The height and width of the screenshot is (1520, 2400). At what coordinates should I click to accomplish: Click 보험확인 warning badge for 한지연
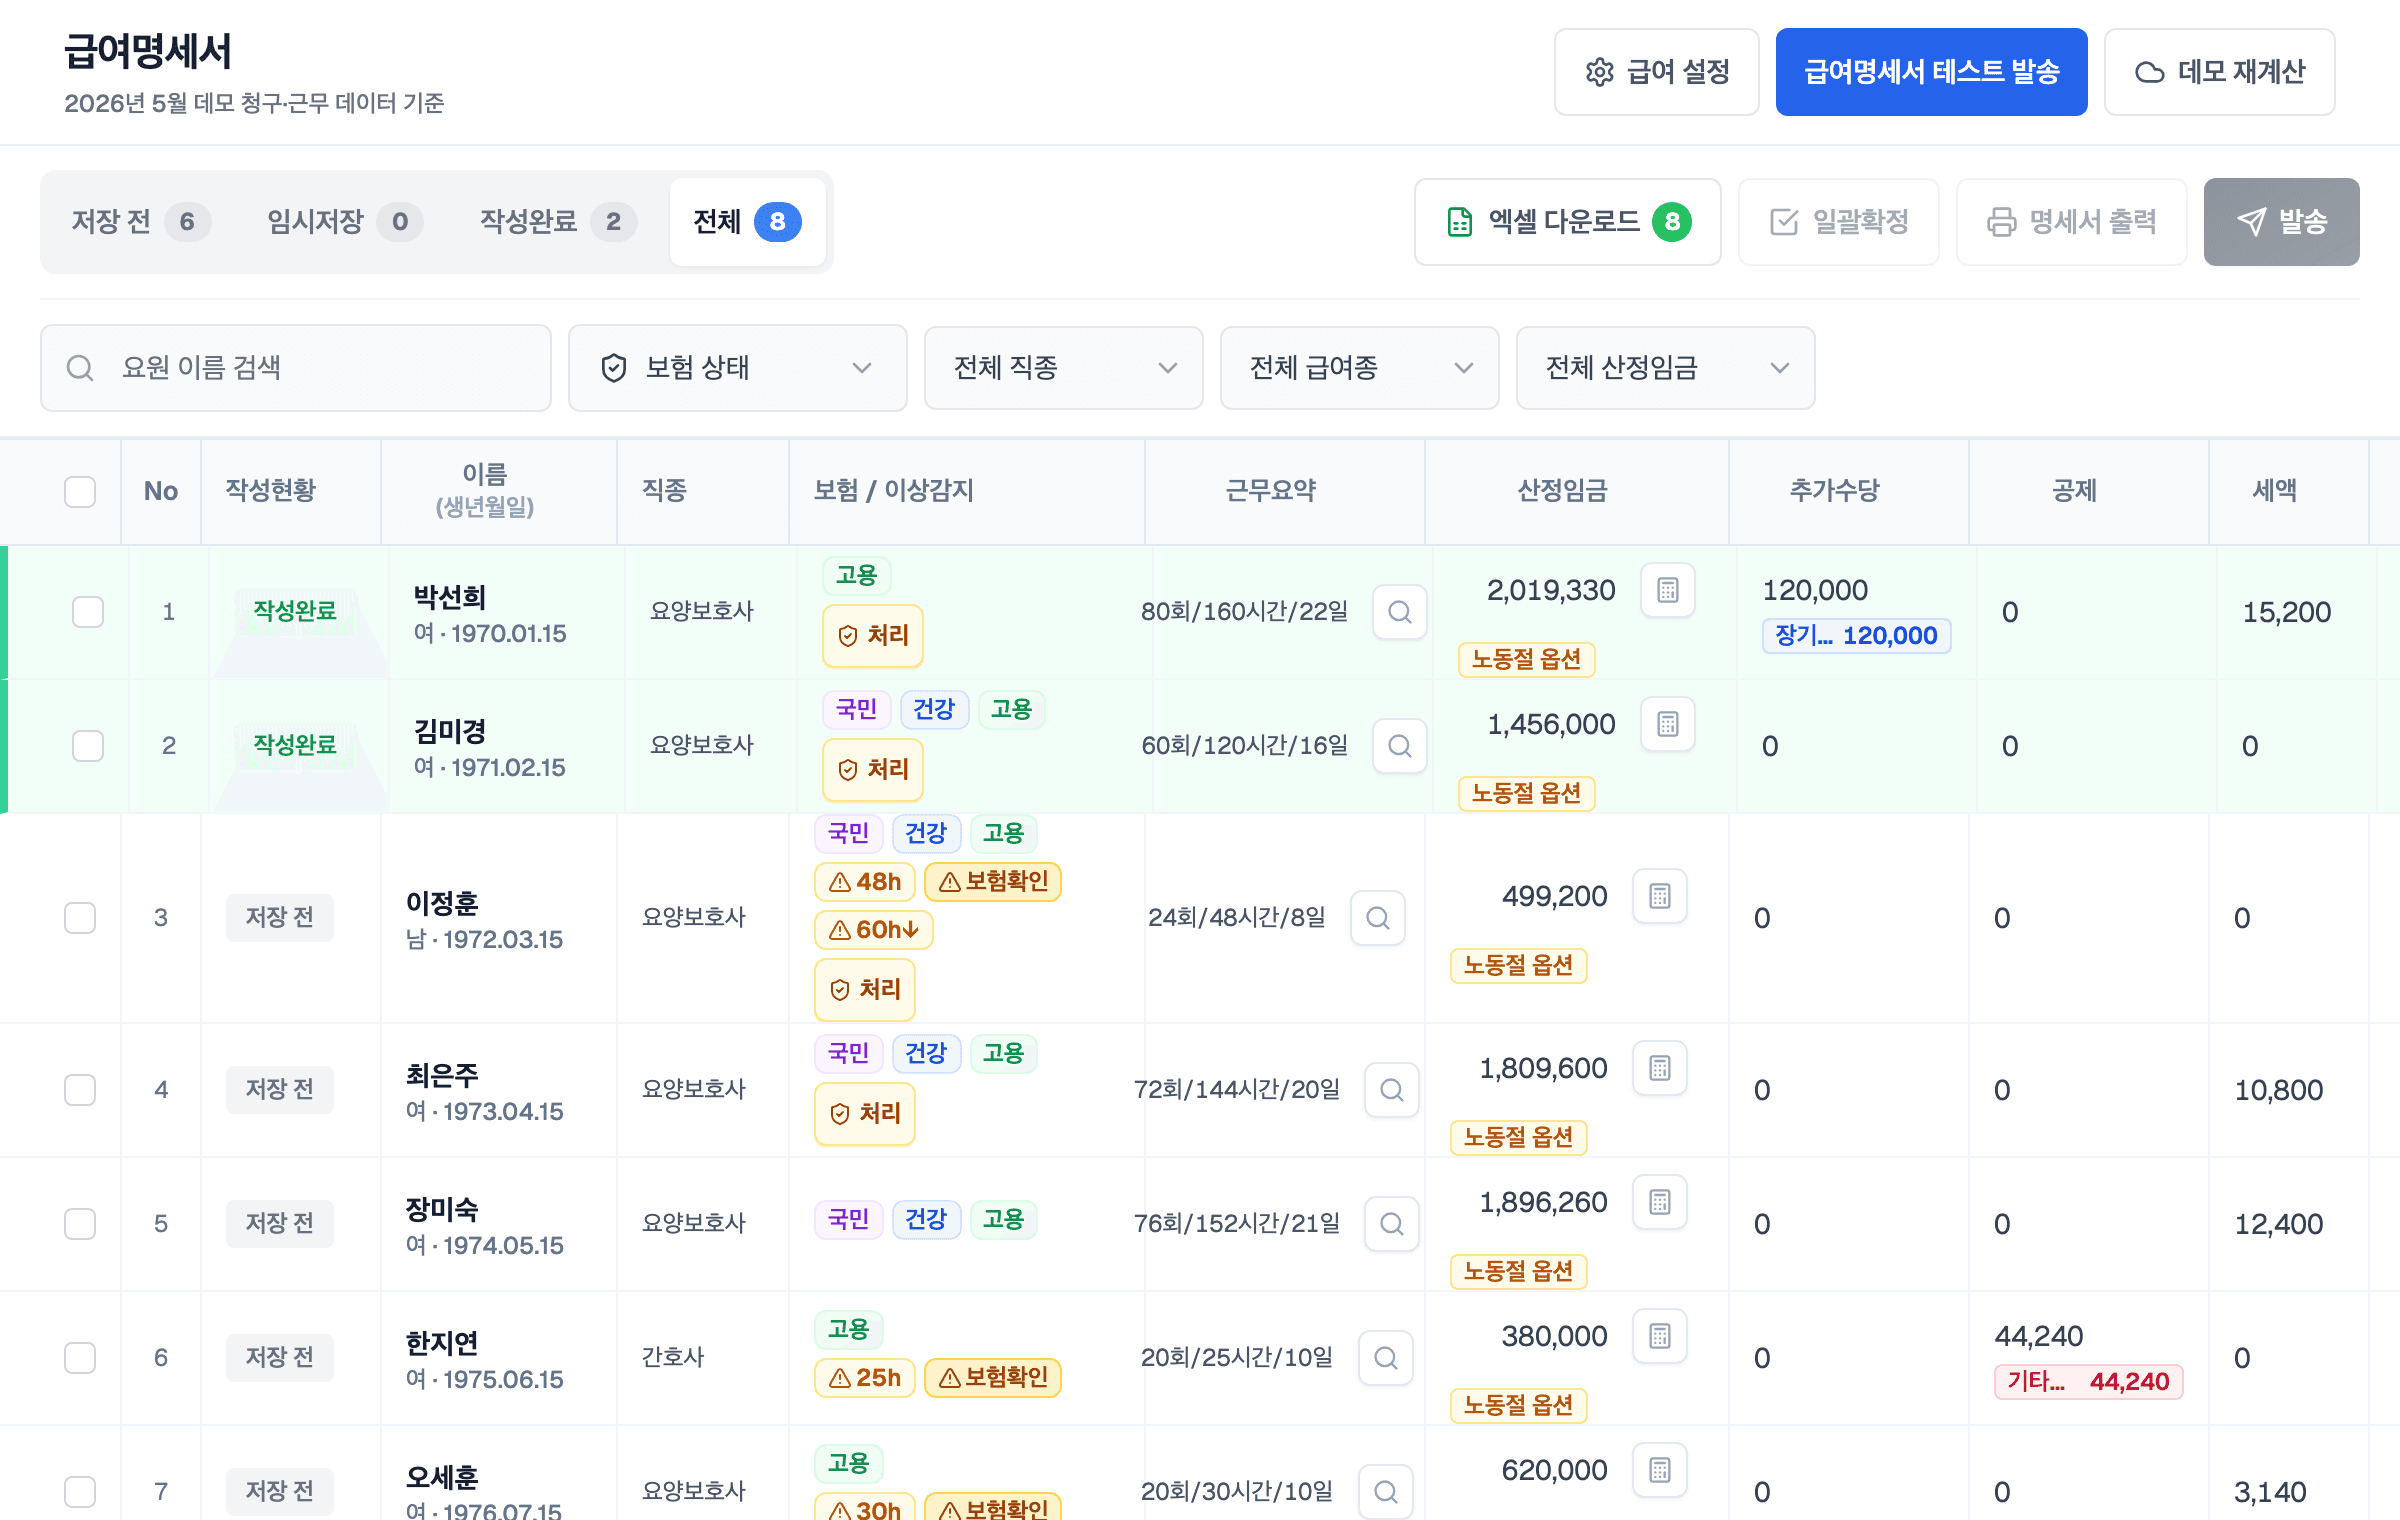tap(993, 1378)
